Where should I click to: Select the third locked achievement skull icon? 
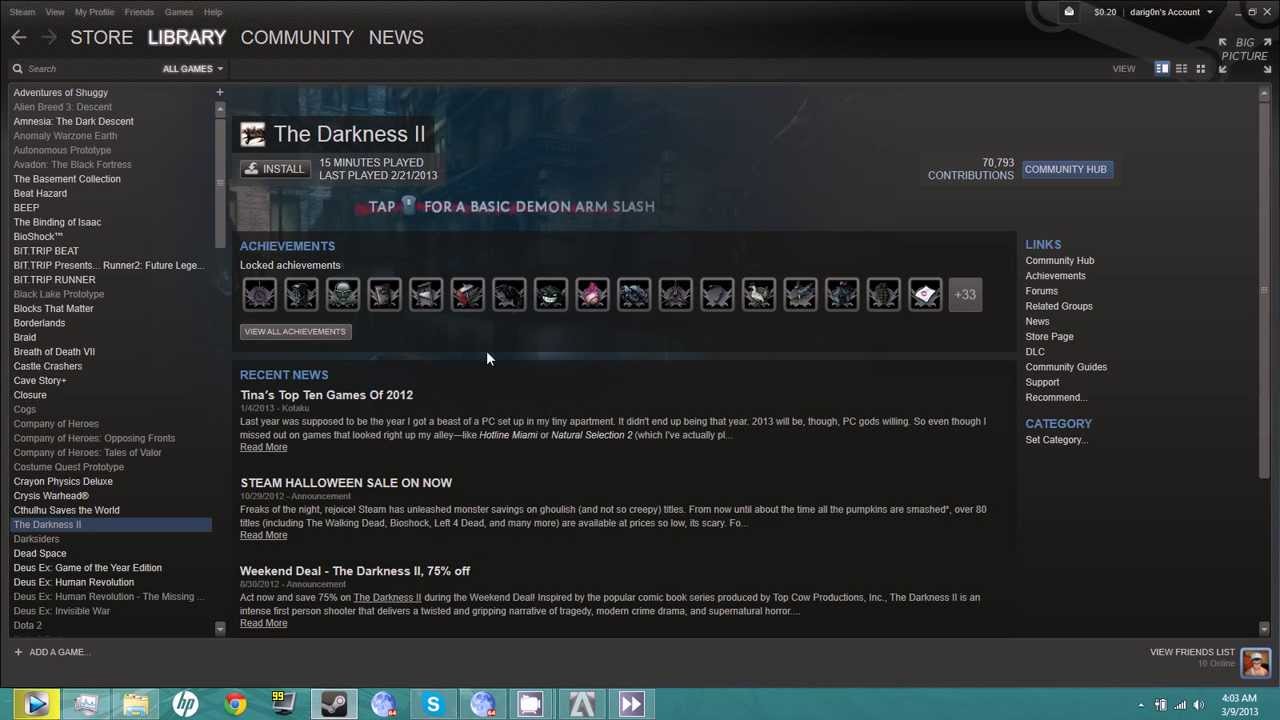tap(342, 295)
